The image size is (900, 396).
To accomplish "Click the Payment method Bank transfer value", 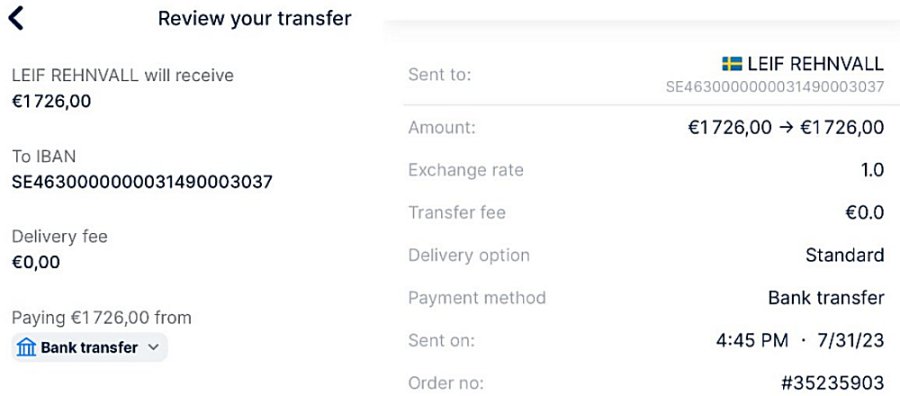I will tap(827, 298).
